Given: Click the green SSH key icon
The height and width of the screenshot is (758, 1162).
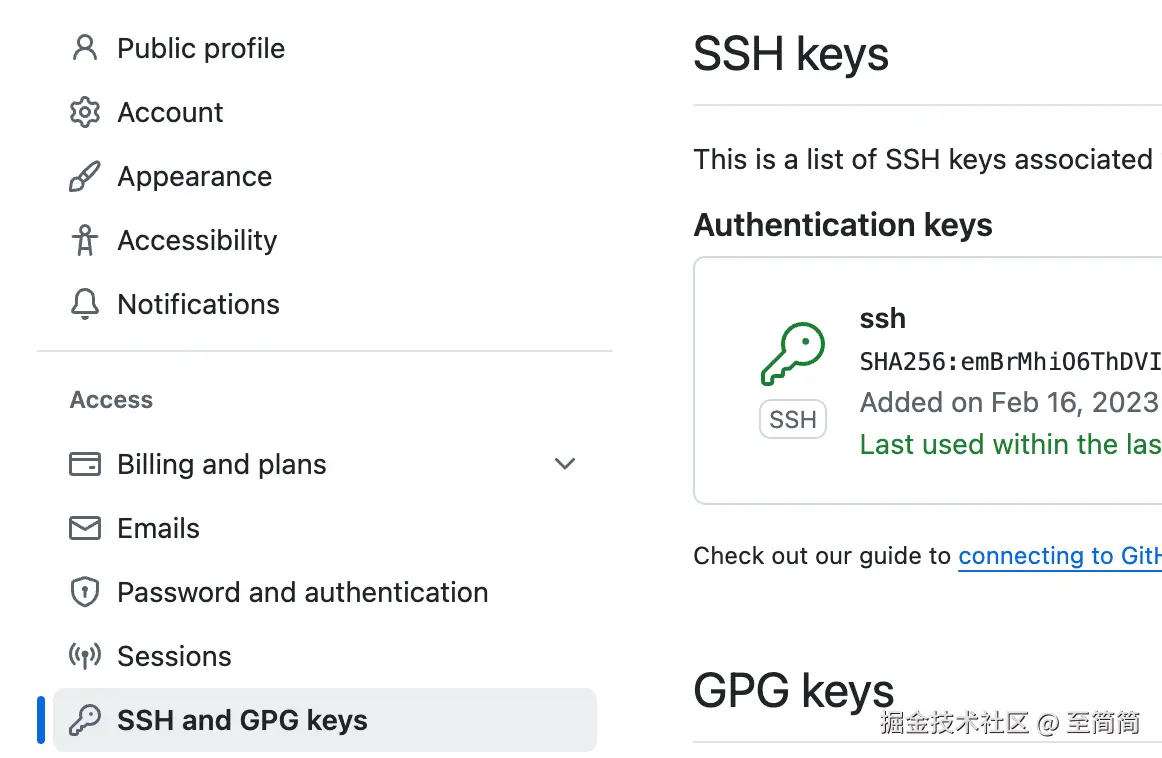Looking at the screenshot, I should [792, 354].
